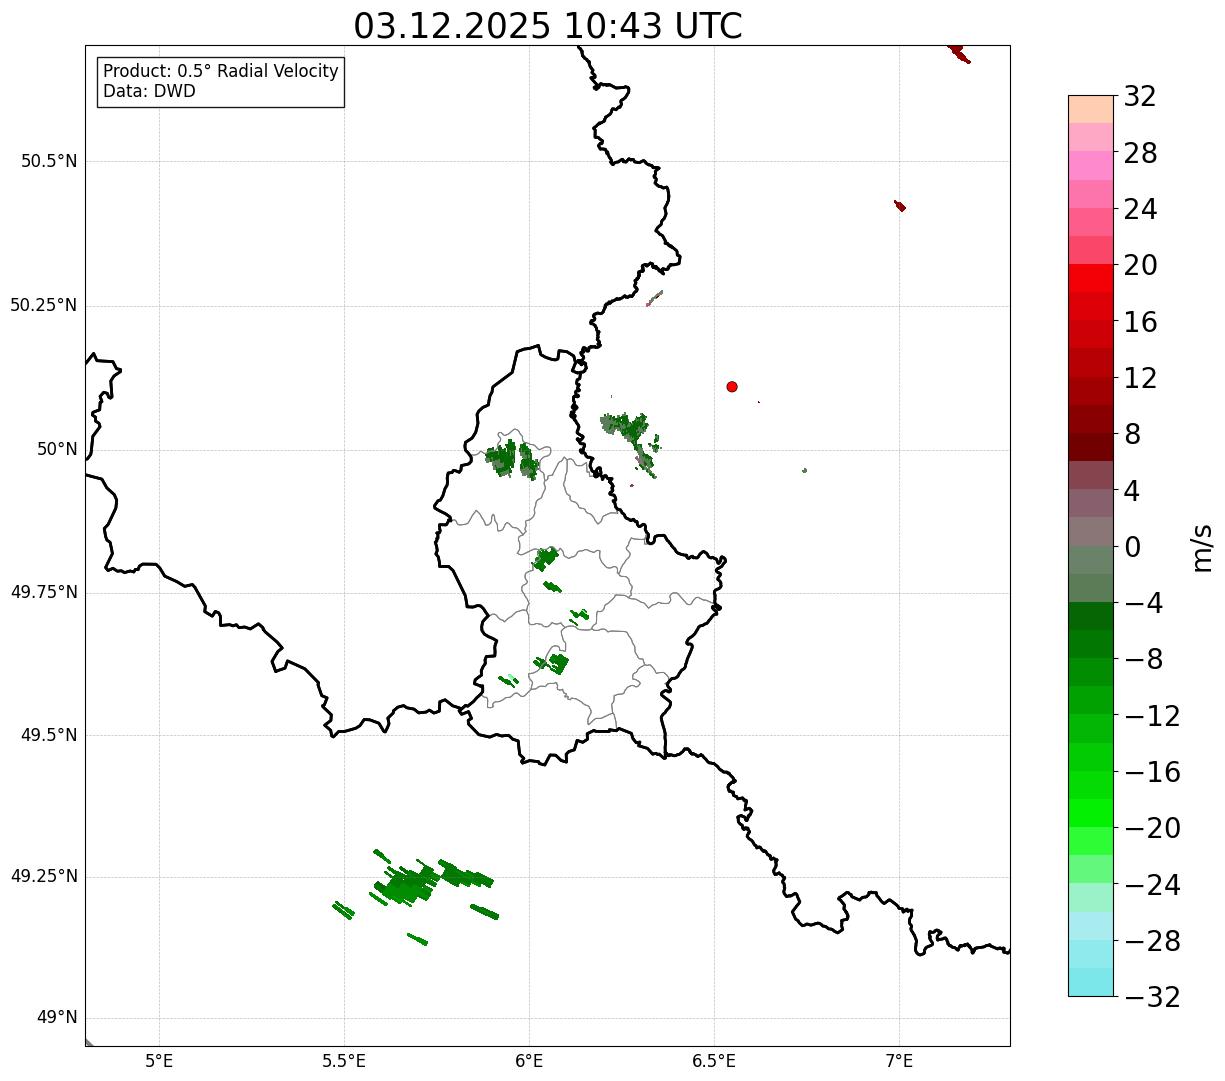The height and width of the screenshot is (1081, 1225).
Task: Click the 50.25°N latitude axis label
Action: click(43, 305)
